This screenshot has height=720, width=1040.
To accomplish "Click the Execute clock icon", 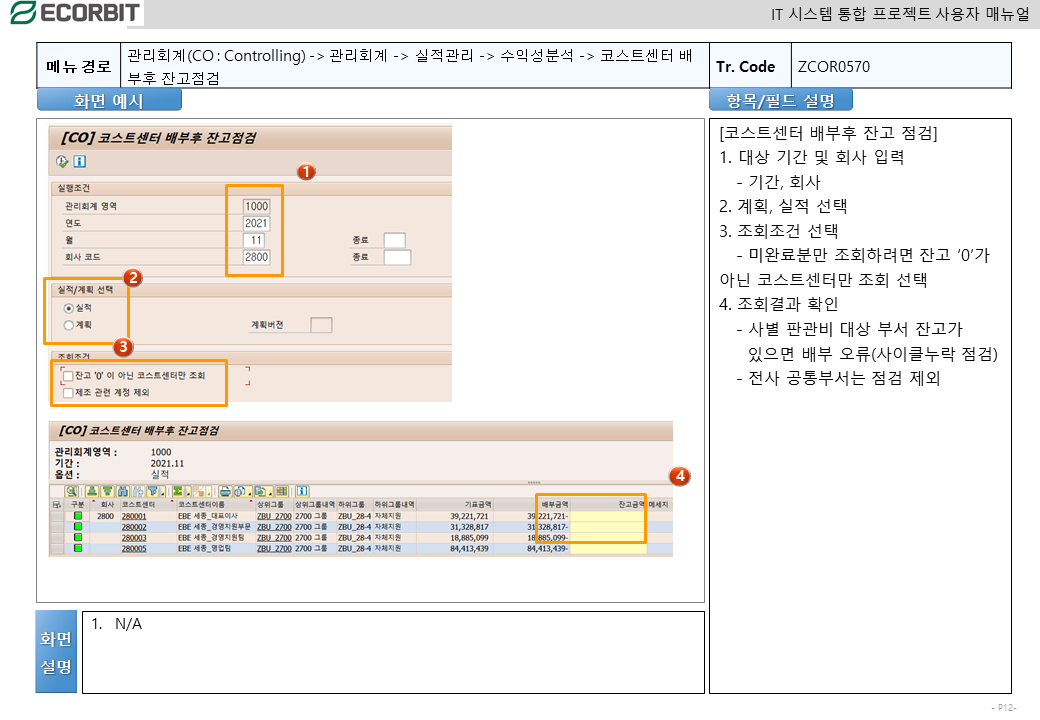I will 62,161.
